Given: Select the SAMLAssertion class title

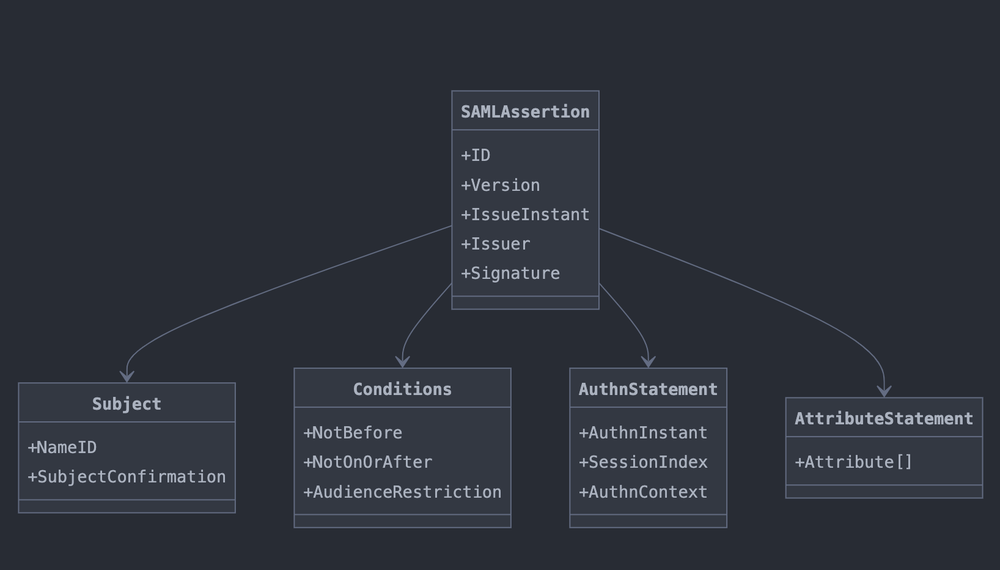Looking at the screenshot, I should [x=525, y=112].
